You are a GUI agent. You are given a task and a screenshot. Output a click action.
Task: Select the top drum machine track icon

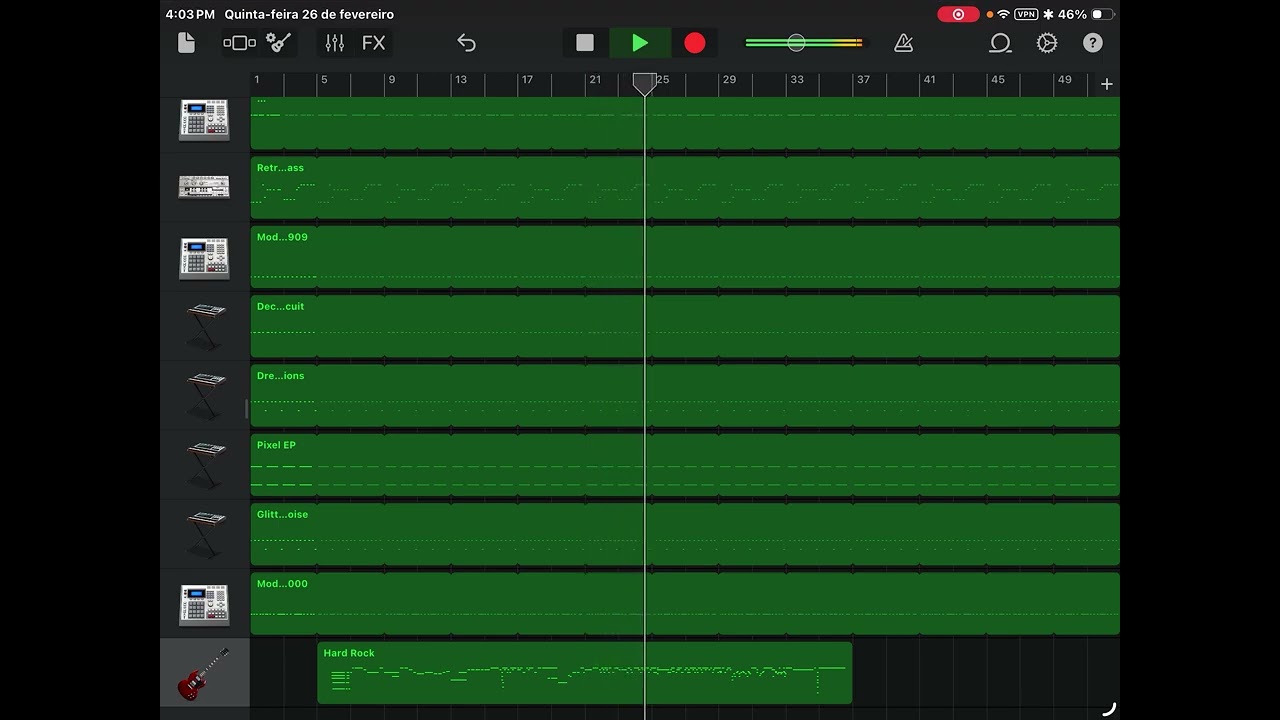(204, 120)
